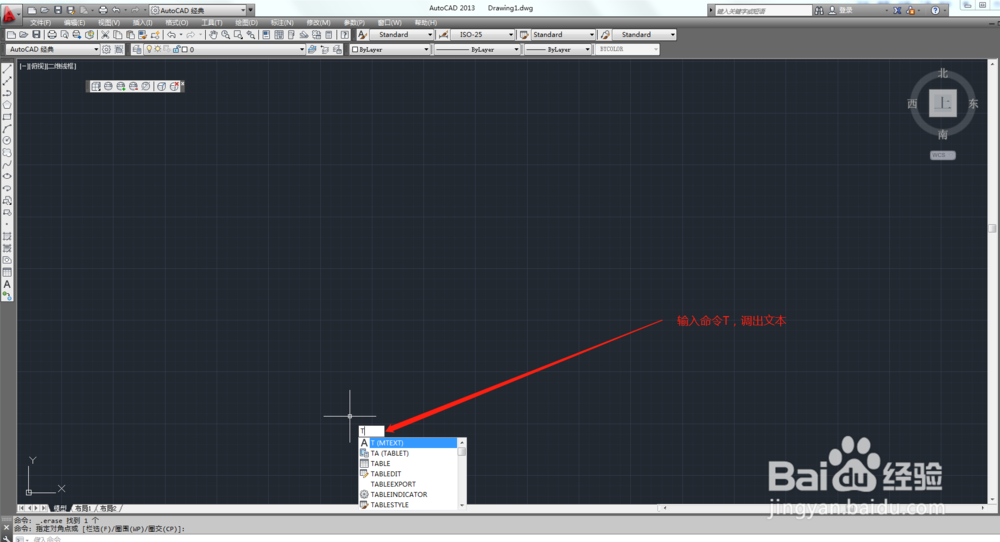Open the 修改(M) menu

[318, 23]
